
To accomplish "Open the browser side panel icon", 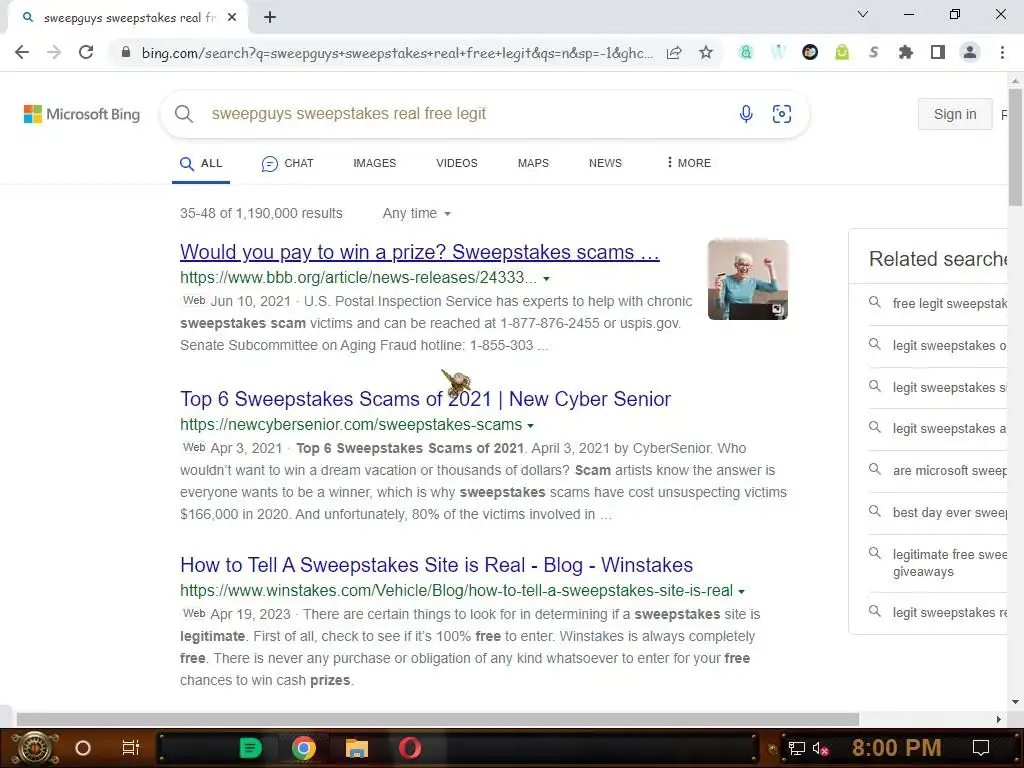I will pos(938,52).
